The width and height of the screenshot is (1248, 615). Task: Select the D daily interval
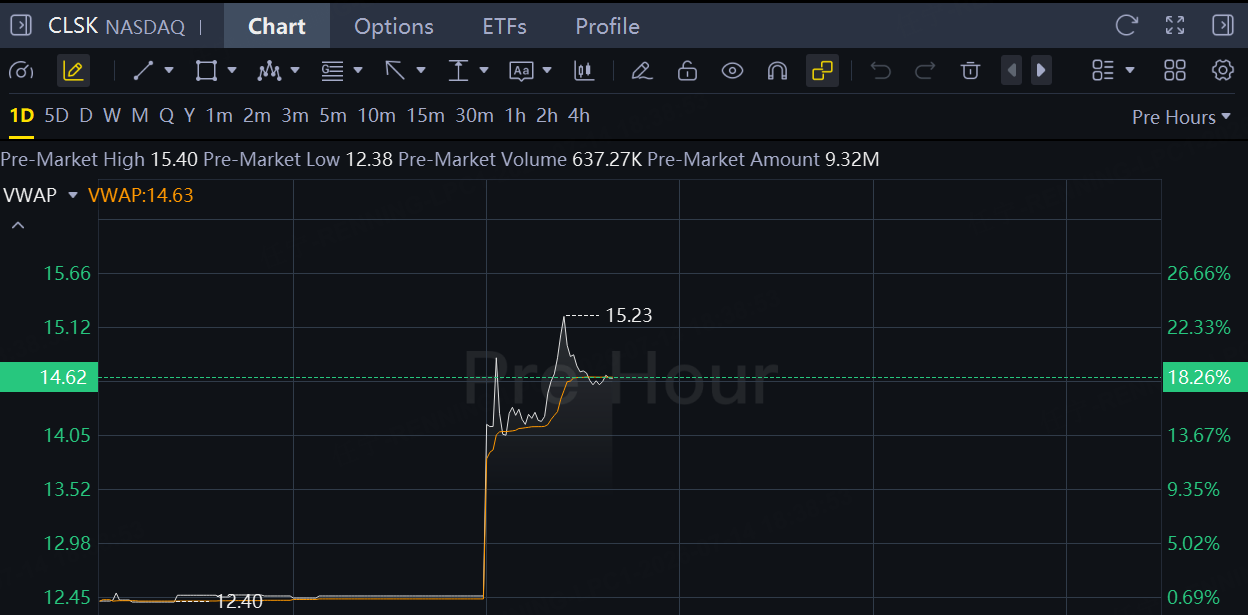point(86,116)
